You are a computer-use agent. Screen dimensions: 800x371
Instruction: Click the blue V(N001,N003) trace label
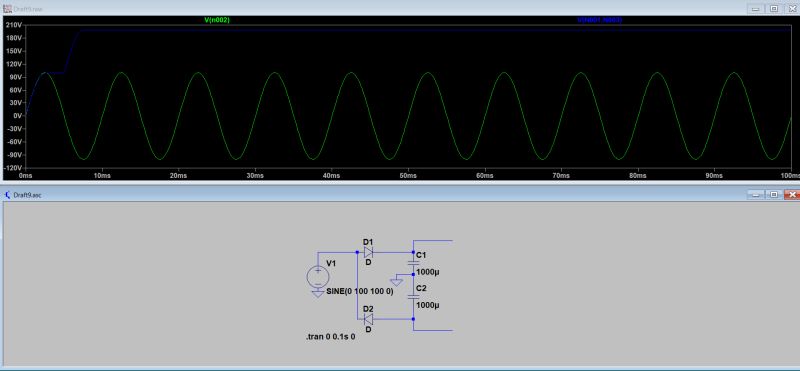tap(599, 20)
